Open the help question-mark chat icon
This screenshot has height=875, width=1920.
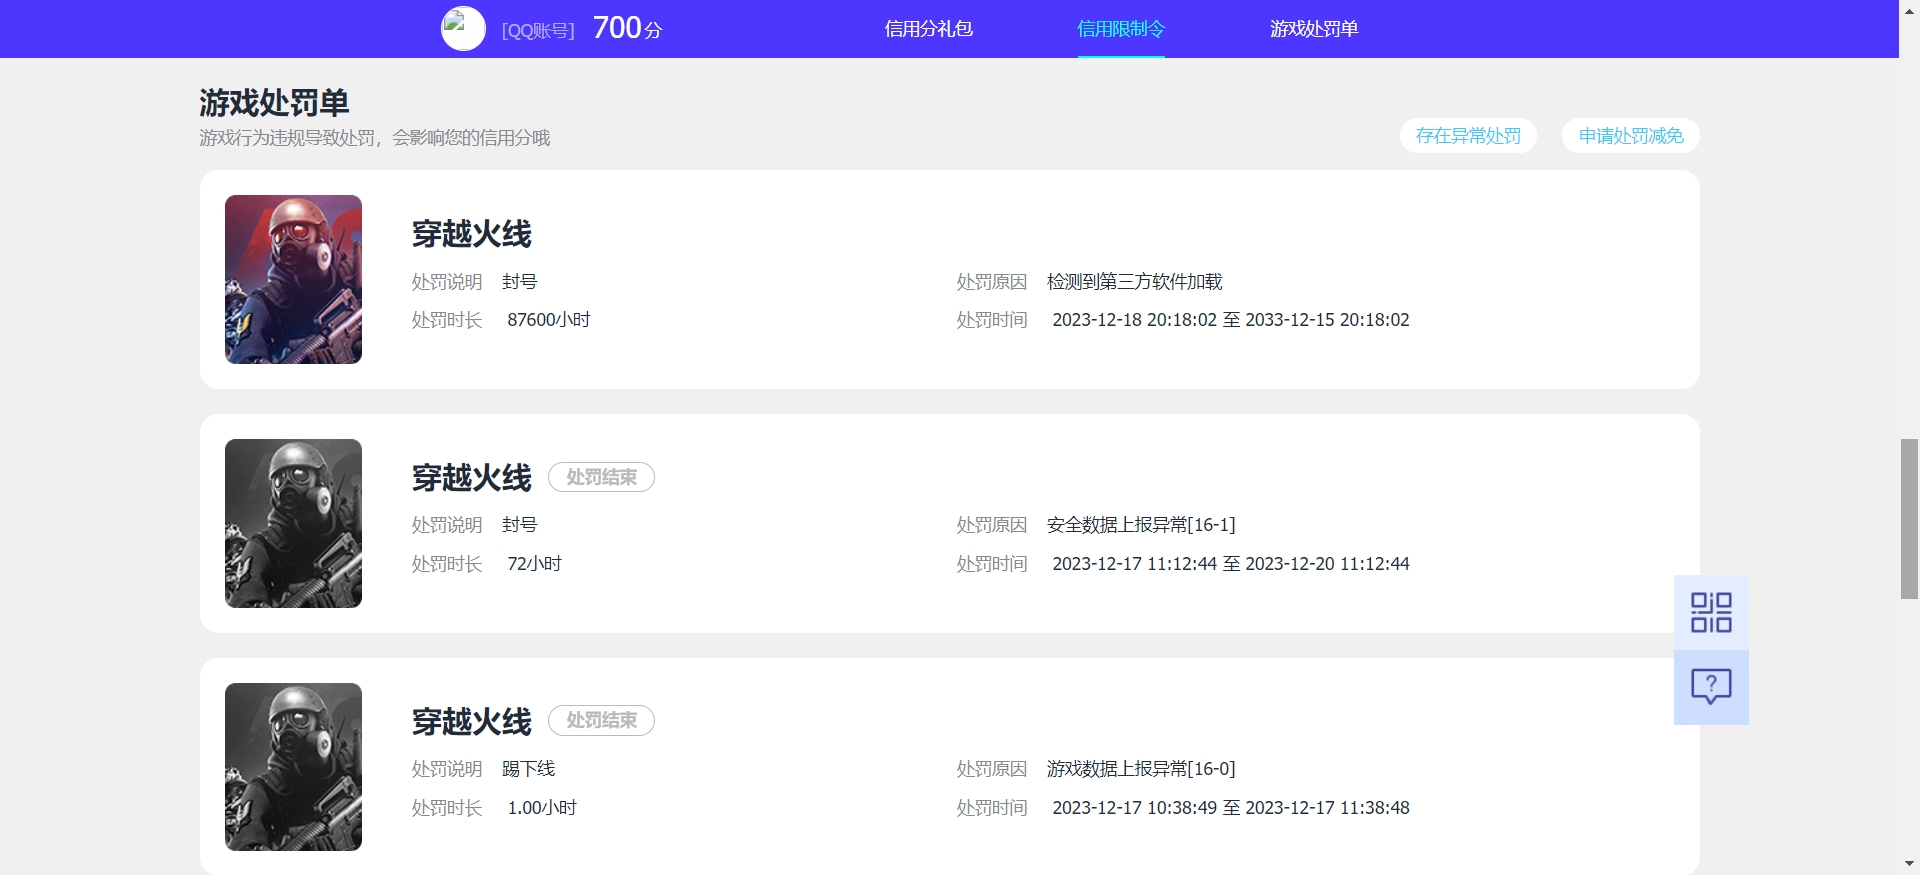(x=1711, y=687)
